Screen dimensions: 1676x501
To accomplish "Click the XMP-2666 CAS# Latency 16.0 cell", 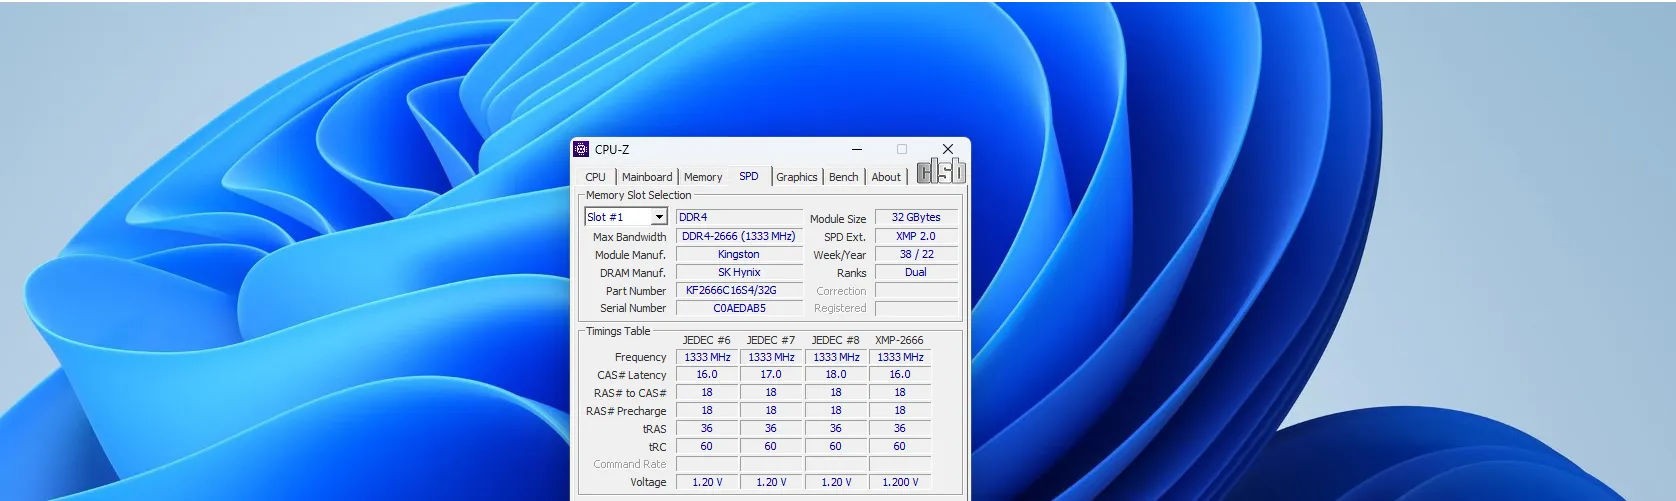I will point(900,374).
